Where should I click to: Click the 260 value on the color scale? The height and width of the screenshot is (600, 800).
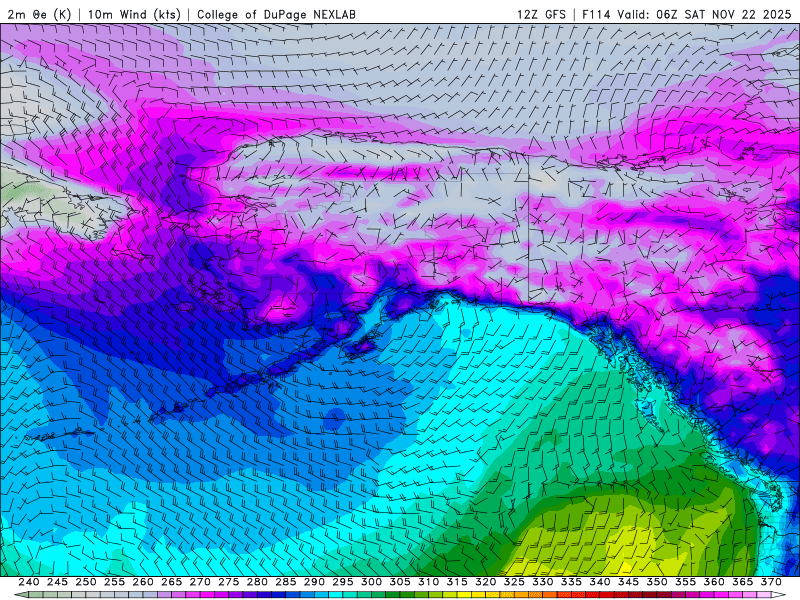pos(143,582)
